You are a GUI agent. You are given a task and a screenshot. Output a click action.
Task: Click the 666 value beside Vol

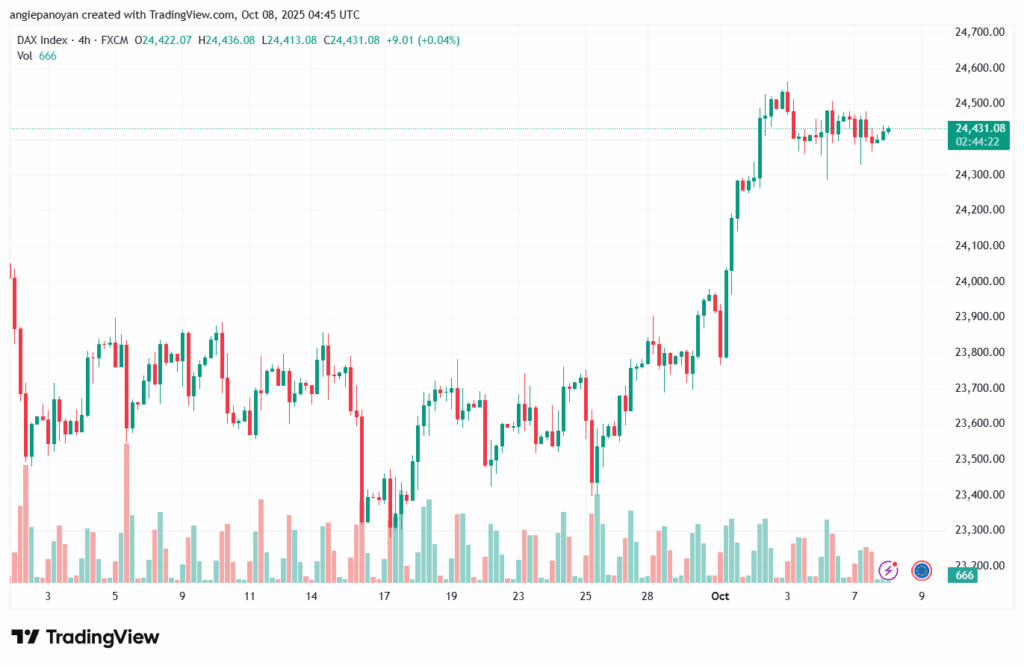47,56
